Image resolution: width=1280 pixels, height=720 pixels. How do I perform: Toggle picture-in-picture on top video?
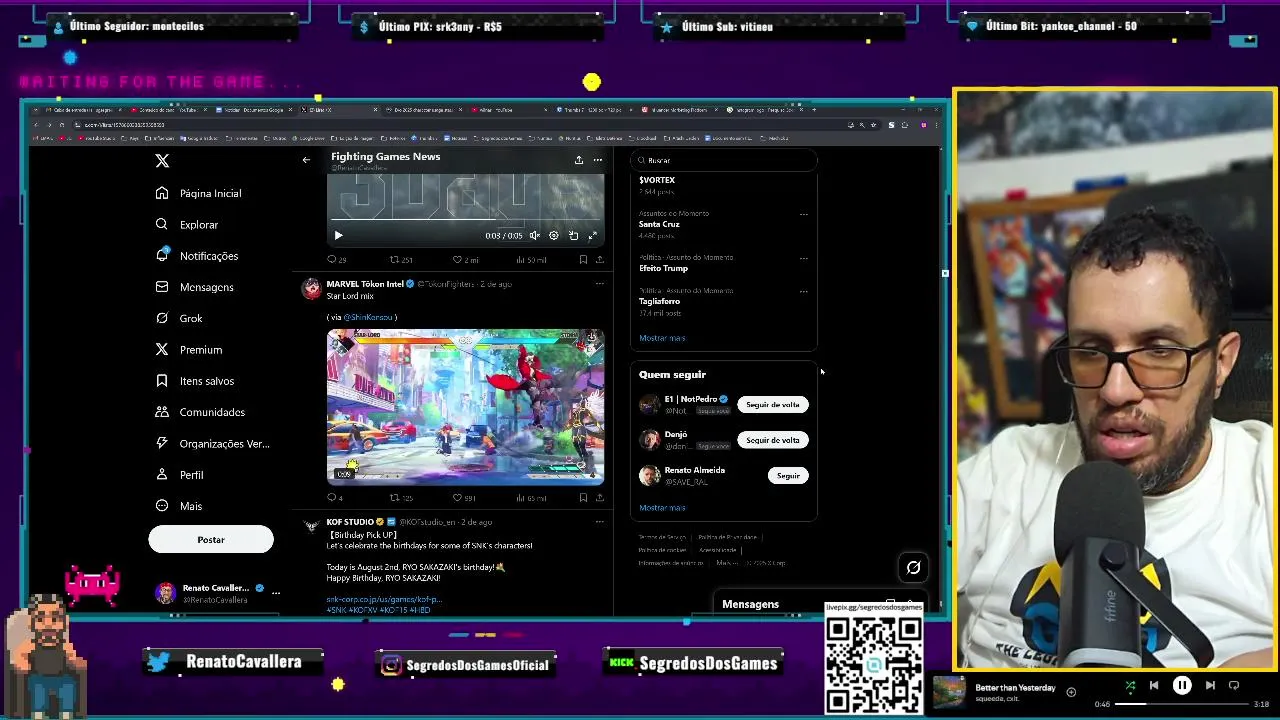573,236
